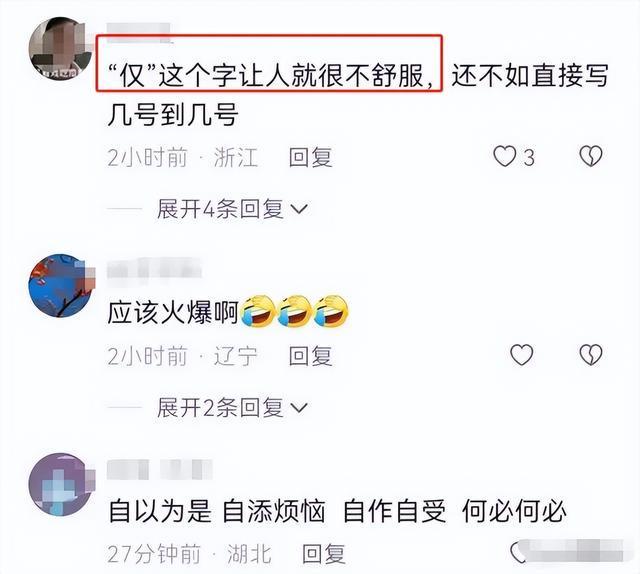Dislike the Zhejiang comment via broken heart
The image size is (640, 574).
tap(591, 156)
